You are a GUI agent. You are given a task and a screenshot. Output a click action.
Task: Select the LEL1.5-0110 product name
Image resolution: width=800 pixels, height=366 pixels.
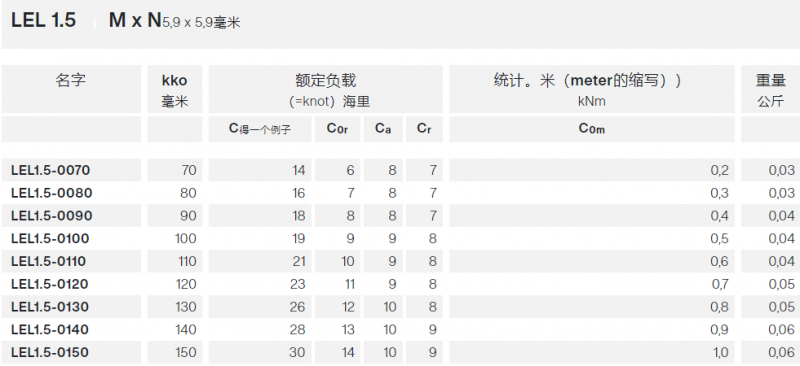tap(48, 261)
